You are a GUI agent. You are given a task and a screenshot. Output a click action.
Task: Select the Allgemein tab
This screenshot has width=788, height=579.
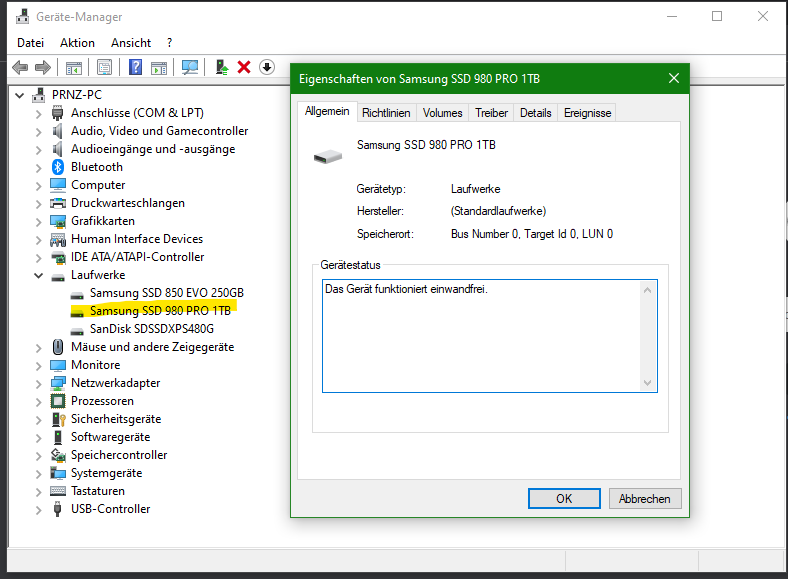[x=327, y=111]
